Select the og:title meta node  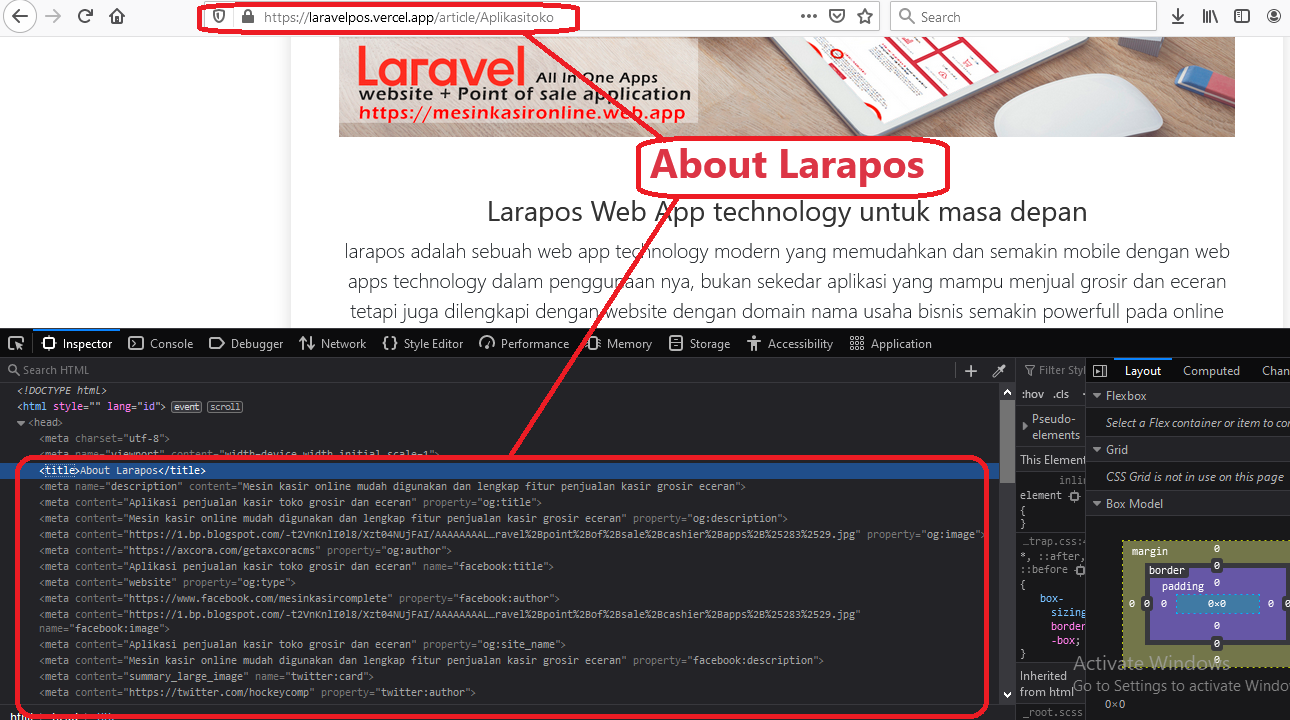click(291, 502)
